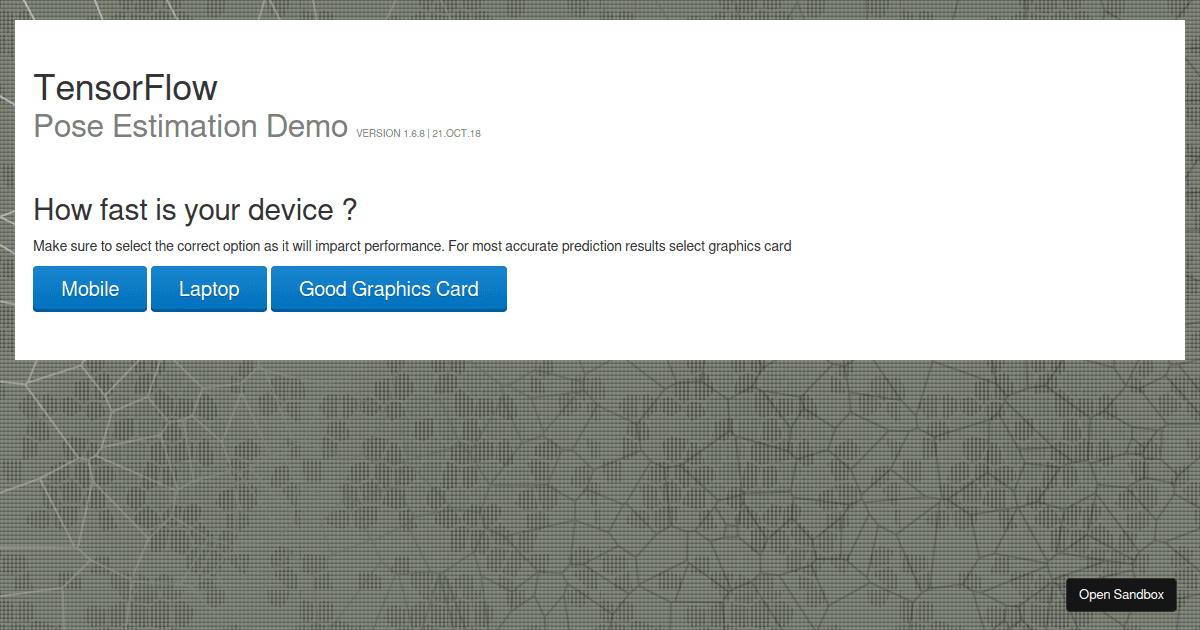Image resolution: width=1200 pixels, height=630 pixels.
Task: Choose the Laptop device option
Action: [x=209, y=289]
